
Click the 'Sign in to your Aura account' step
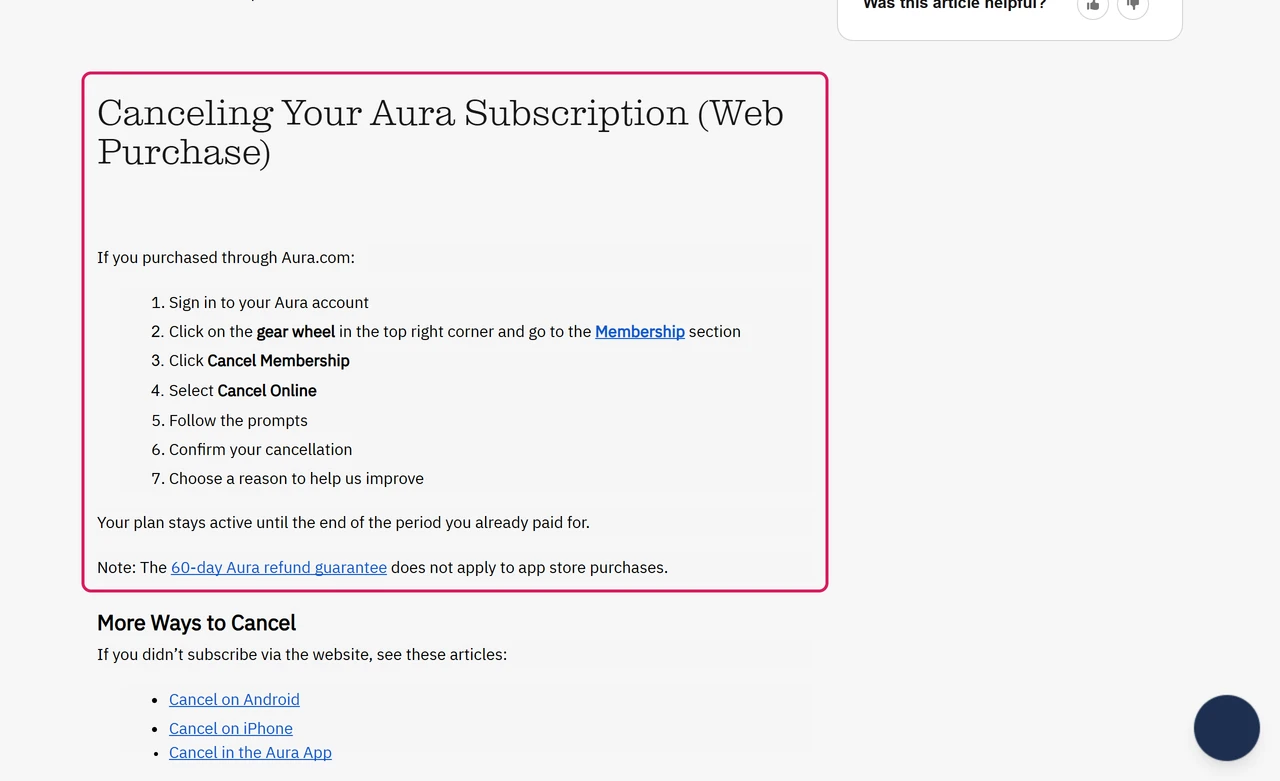[x=269, y=303]
